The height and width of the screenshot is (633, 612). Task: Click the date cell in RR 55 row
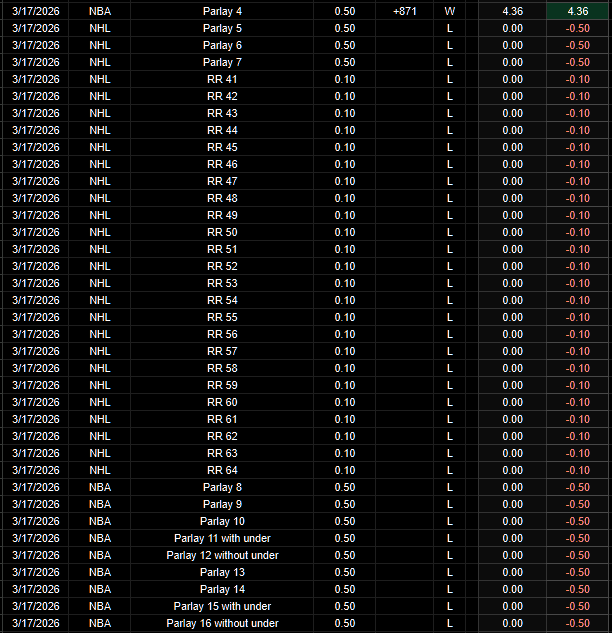pyautogui.click(x=36, y=317)
